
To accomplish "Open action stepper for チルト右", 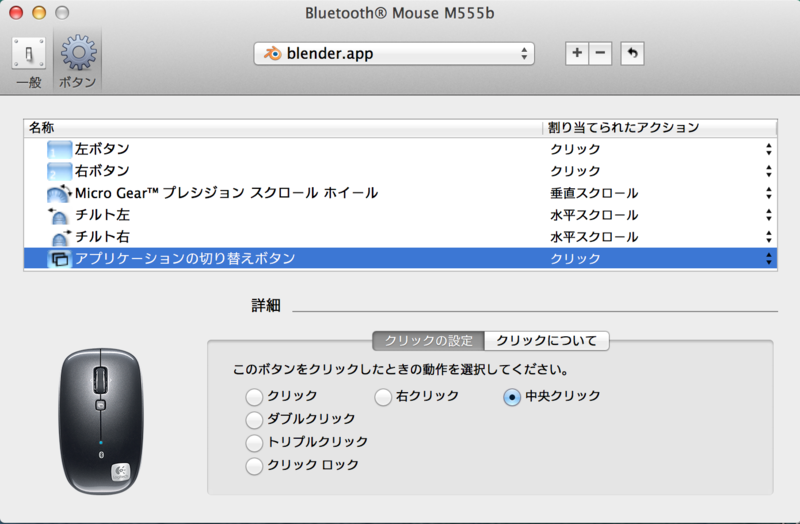I will [768, 237].
